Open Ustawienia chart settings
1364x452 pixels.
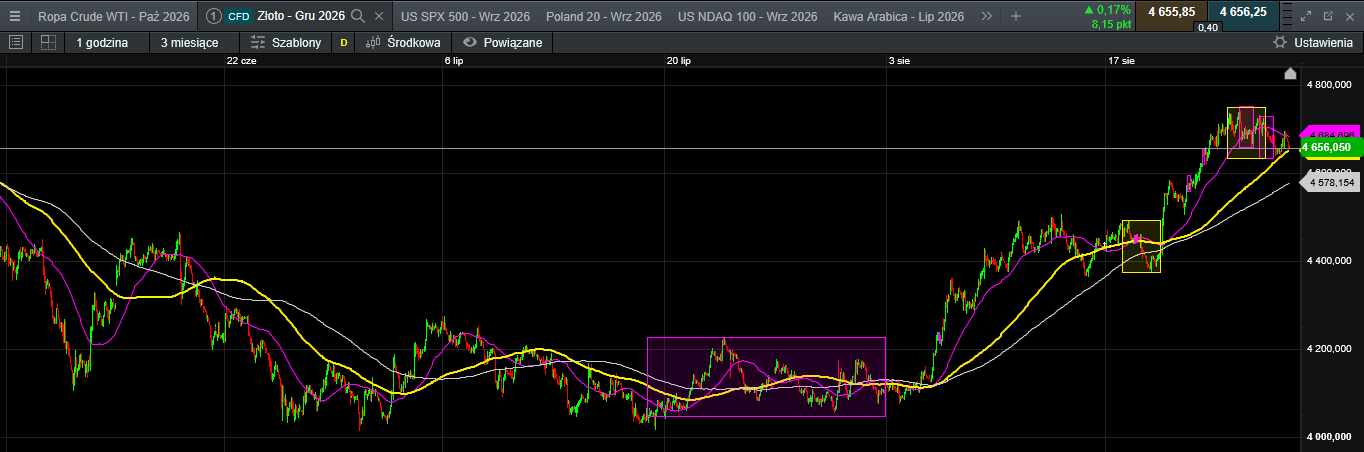pyautogui.click(x=1313, y=42)
